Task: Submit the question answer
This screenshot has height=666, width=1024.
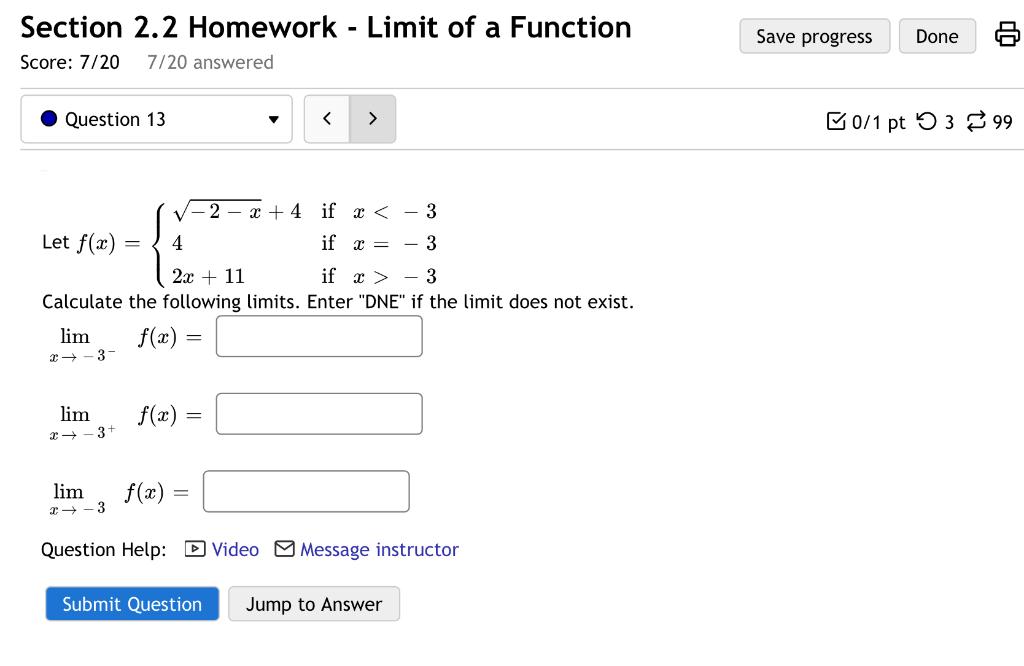Action: (x=131, y=603)
